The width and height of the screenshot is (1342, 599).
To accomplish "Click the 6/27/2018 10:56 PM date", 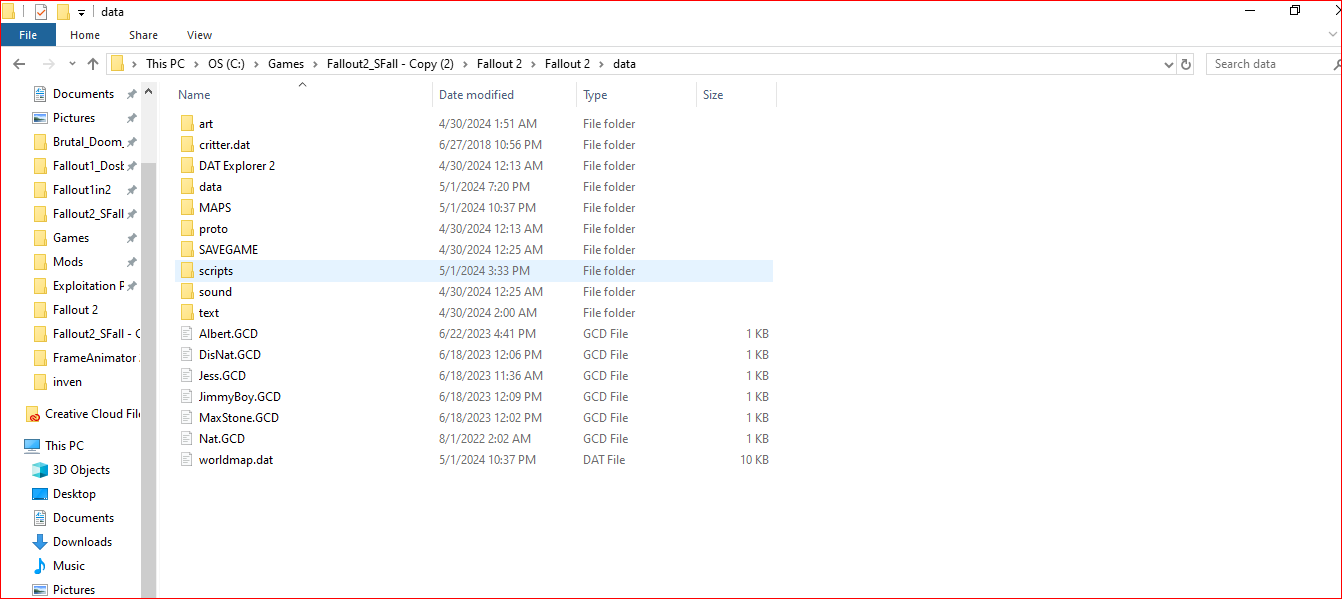I will tap(491, 145).
